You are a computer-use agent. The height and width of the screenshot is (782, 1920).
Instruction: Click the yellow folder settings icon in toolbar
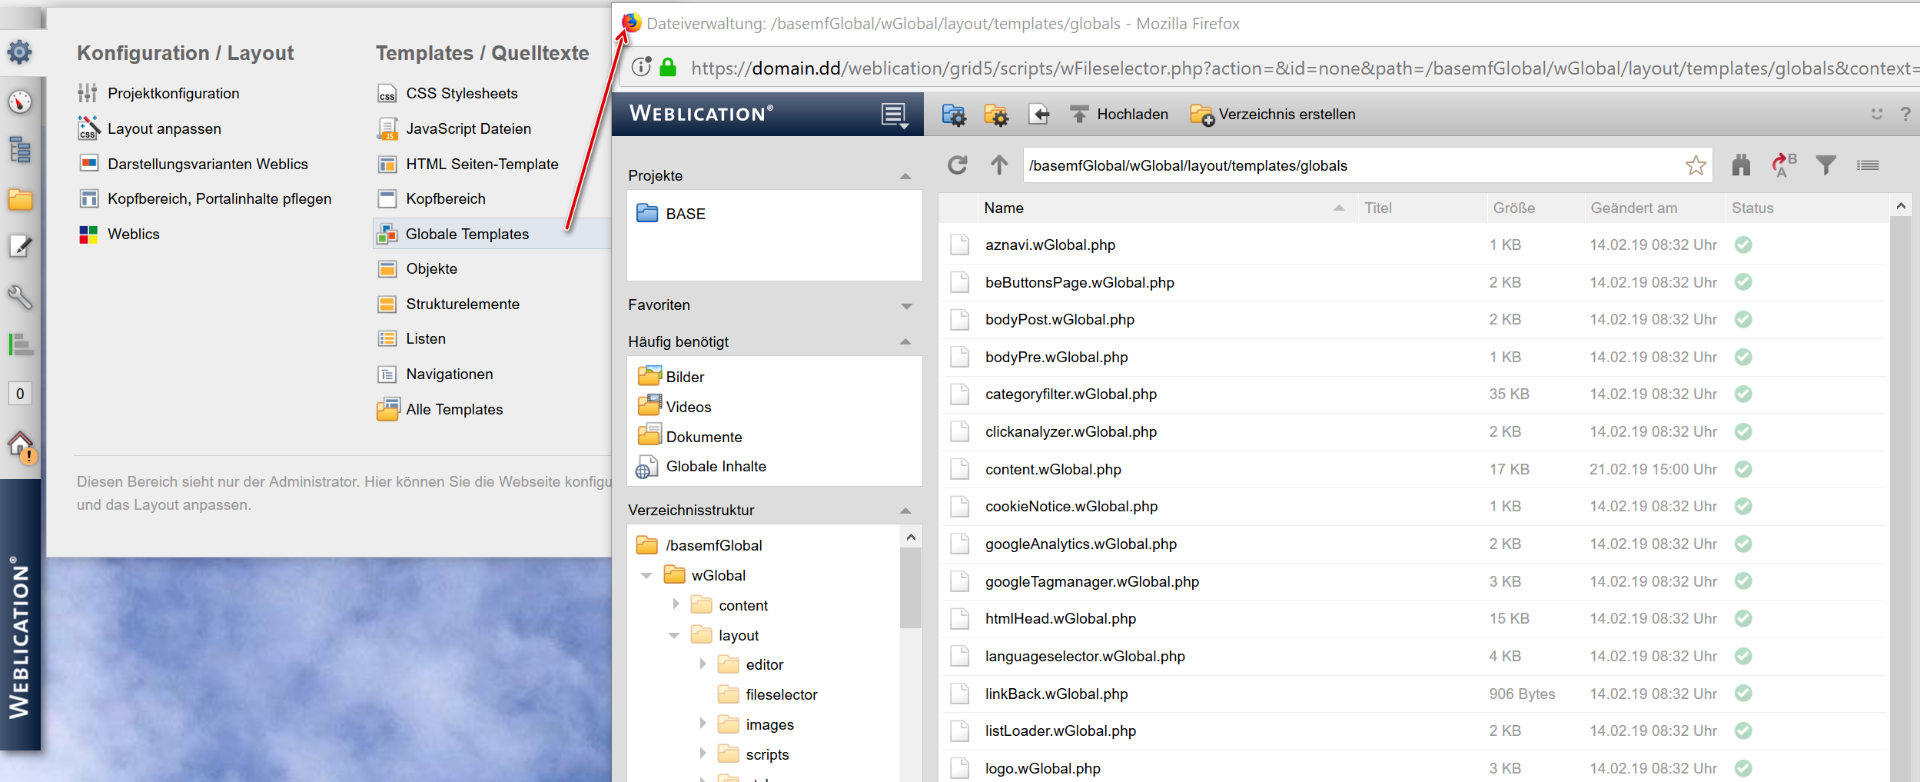point(996,115)
